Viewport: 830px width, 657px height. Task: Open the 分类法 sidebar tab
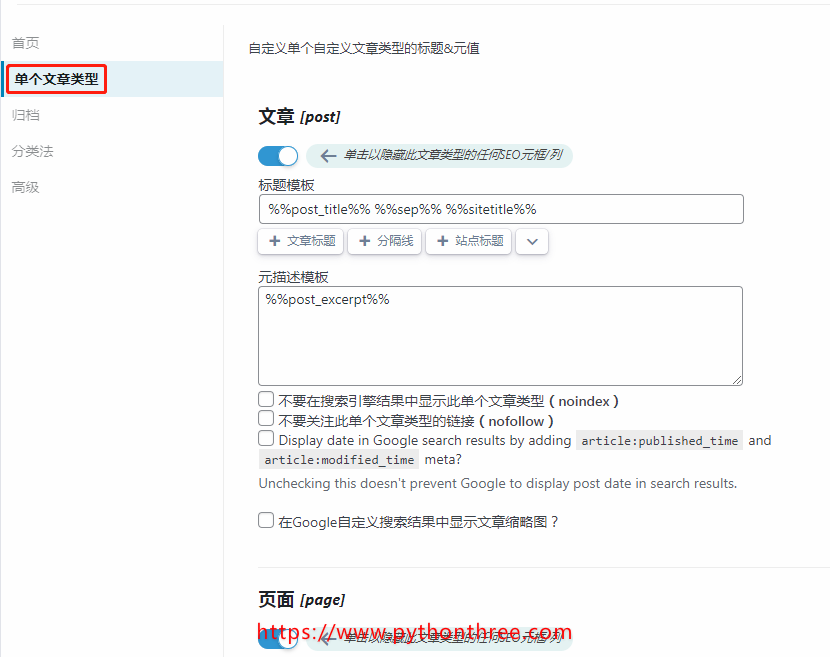(x=32, y=151)
